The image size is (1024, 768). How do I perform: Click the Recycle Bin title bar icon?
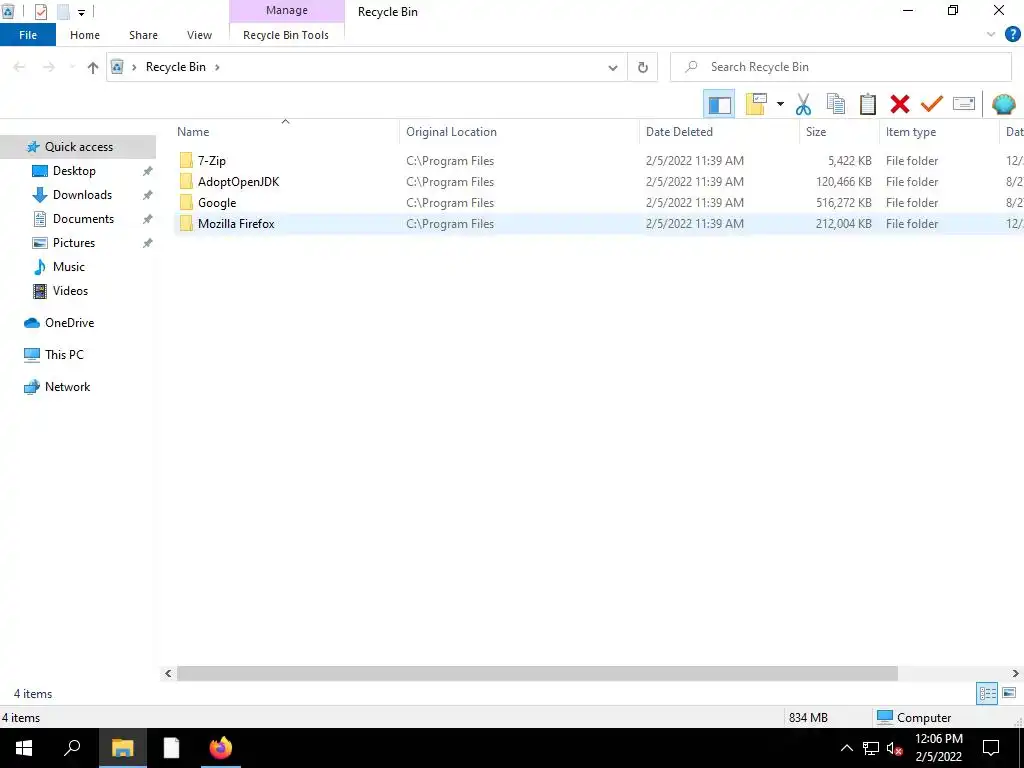tap(8, 12)
